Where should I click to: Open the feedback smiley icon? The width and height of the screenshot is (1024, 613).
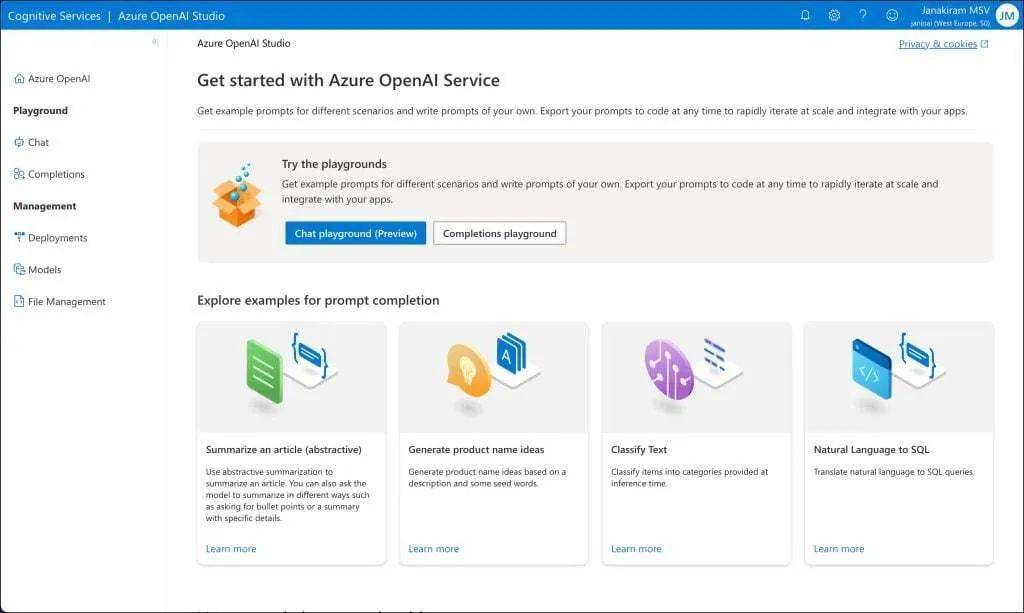point(891,15)
